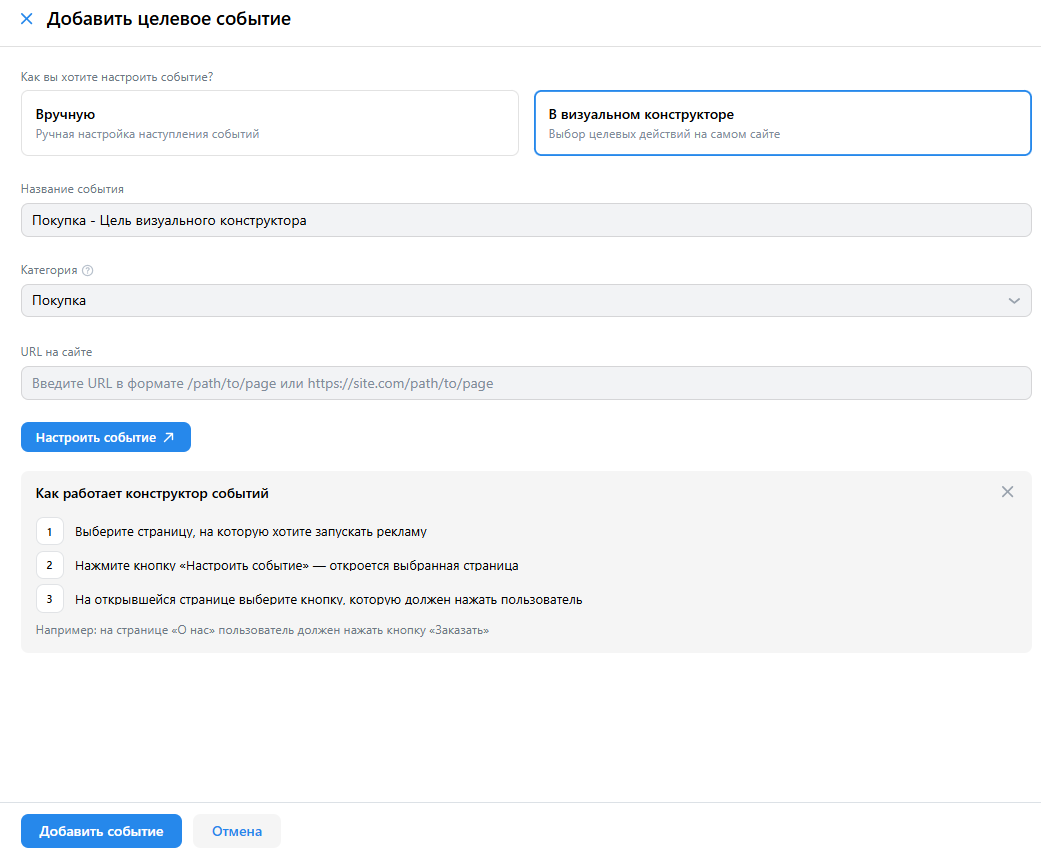
Task: Click the step 3 number badge
Action: pos(49,600)
